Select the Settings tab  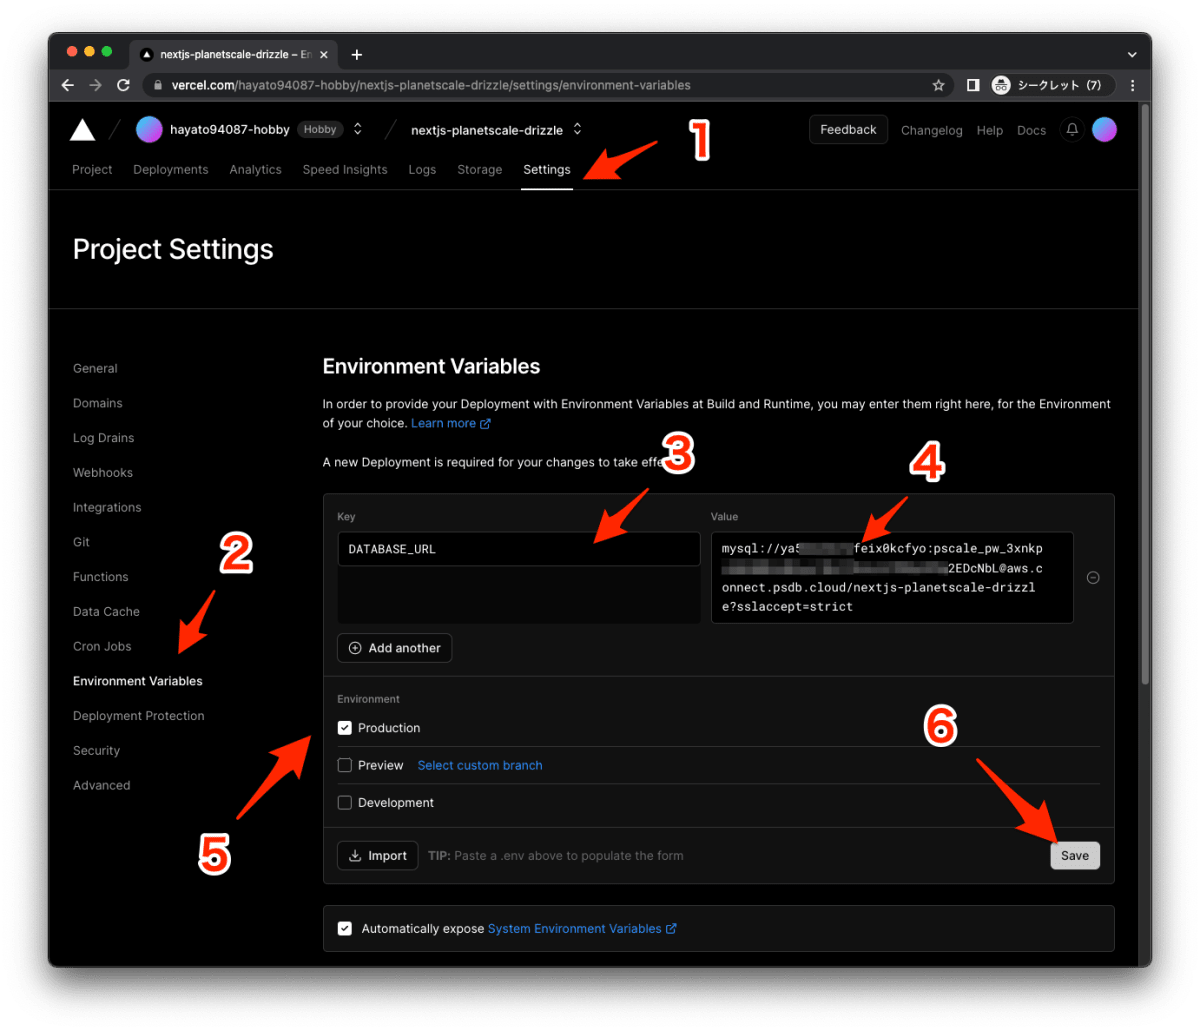[x=547, y=170]
